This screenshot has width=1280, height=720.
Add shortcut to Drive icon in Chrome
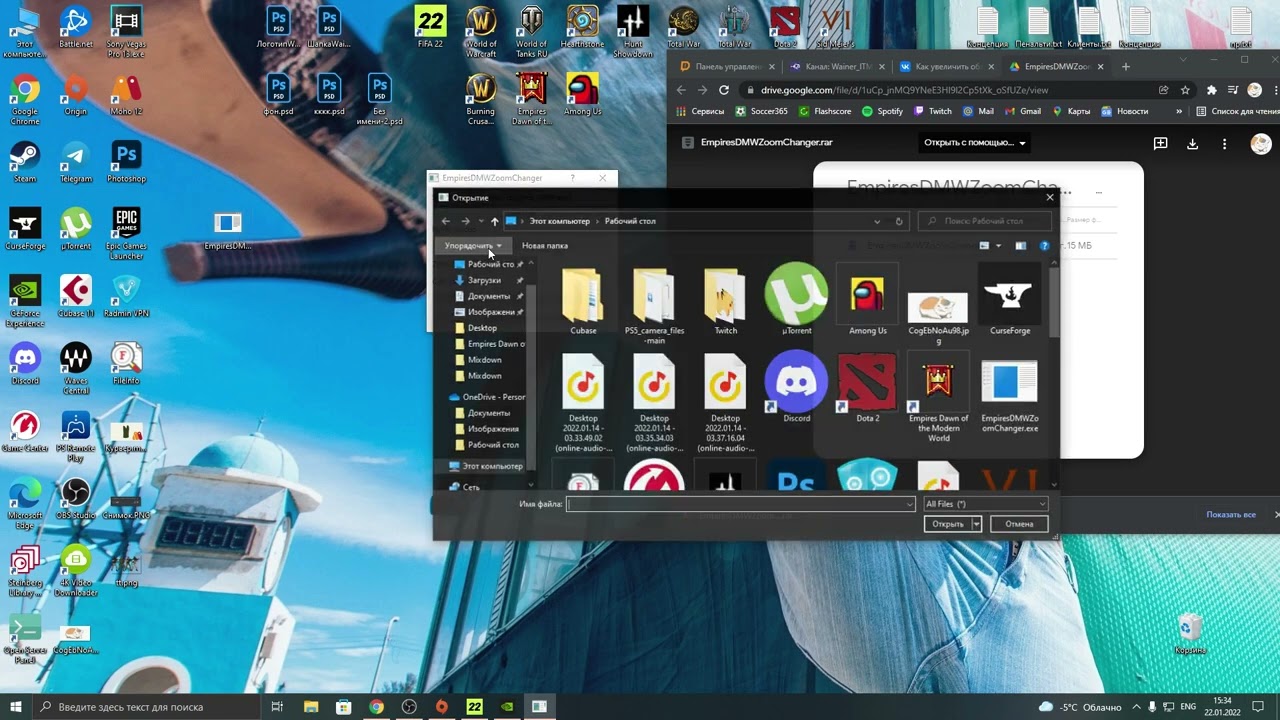coord(1160,143)
